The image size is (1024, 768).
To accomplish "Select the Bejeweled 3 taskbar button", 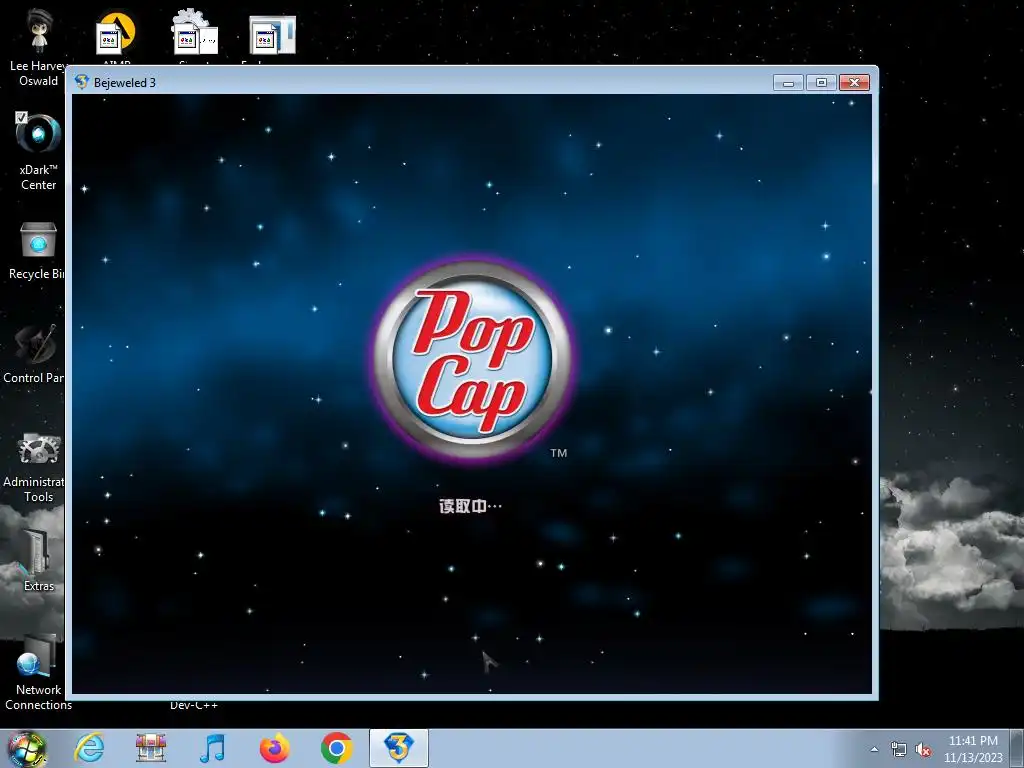I will pos(398,748).
